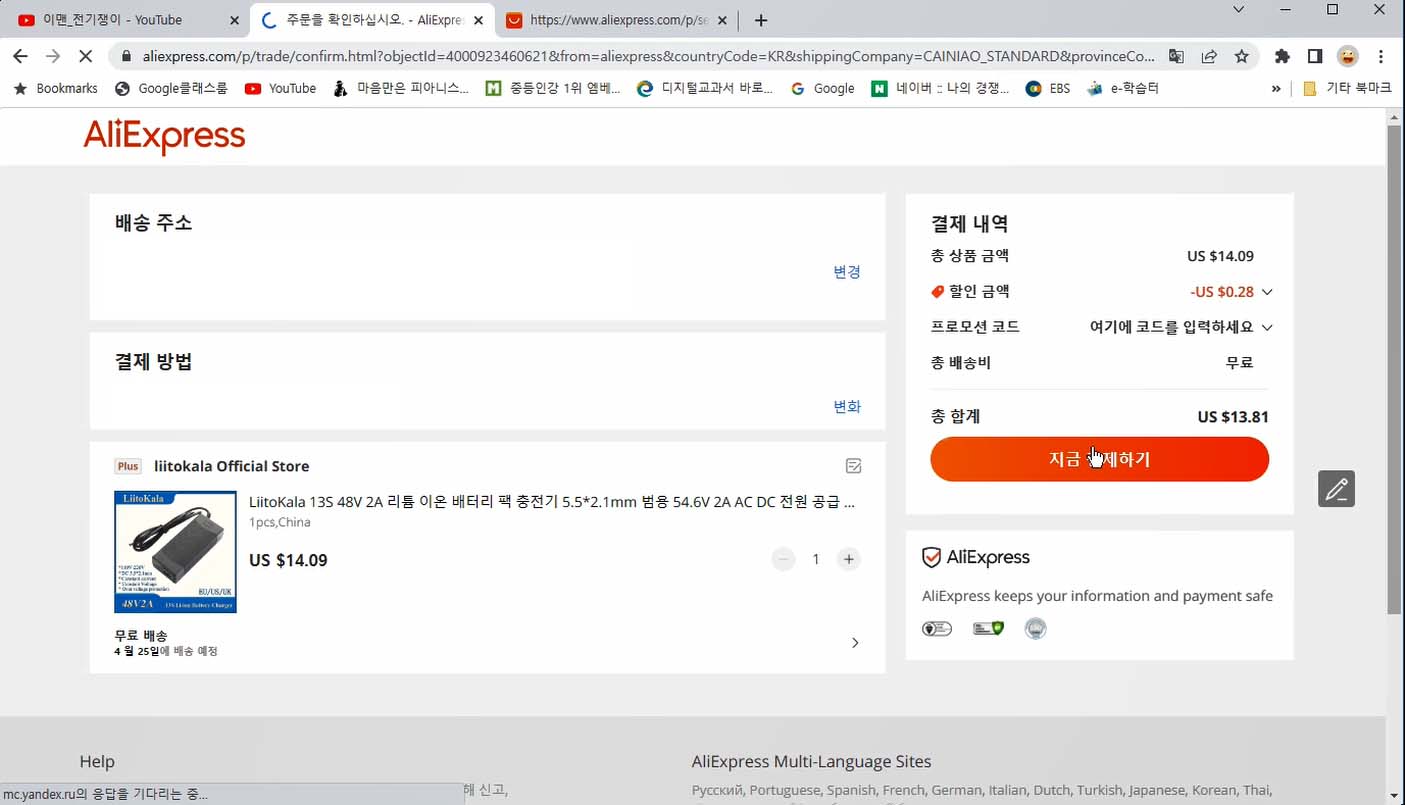
Task: Click the address bar URL
Action: tap(648, 56)
